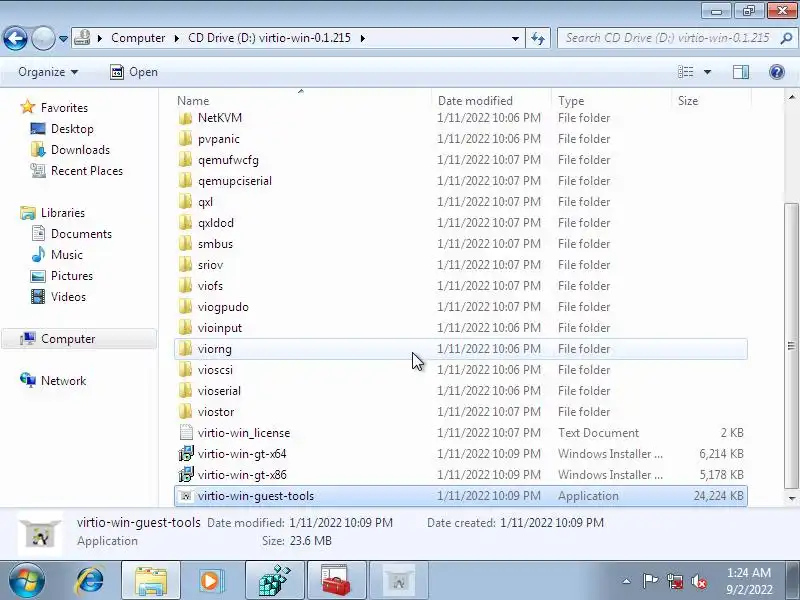800x600 pixels.
Task: Select virtio-win-gt-x64 installer icon
Action: (186, 454)
